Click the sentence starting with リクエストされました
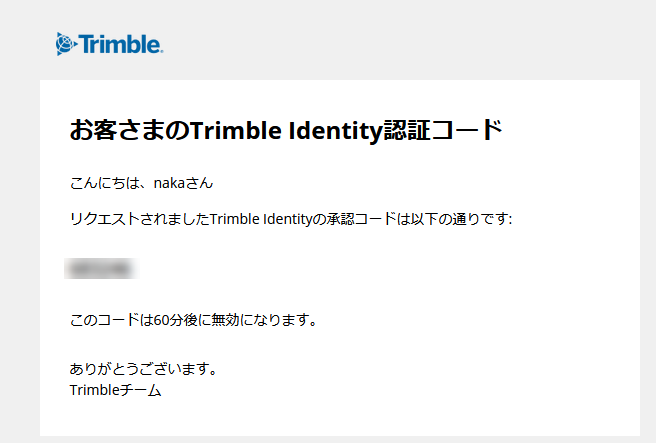The width and height of the screenshot is (656, 443). pyautogui.click(x=291, y=219)
